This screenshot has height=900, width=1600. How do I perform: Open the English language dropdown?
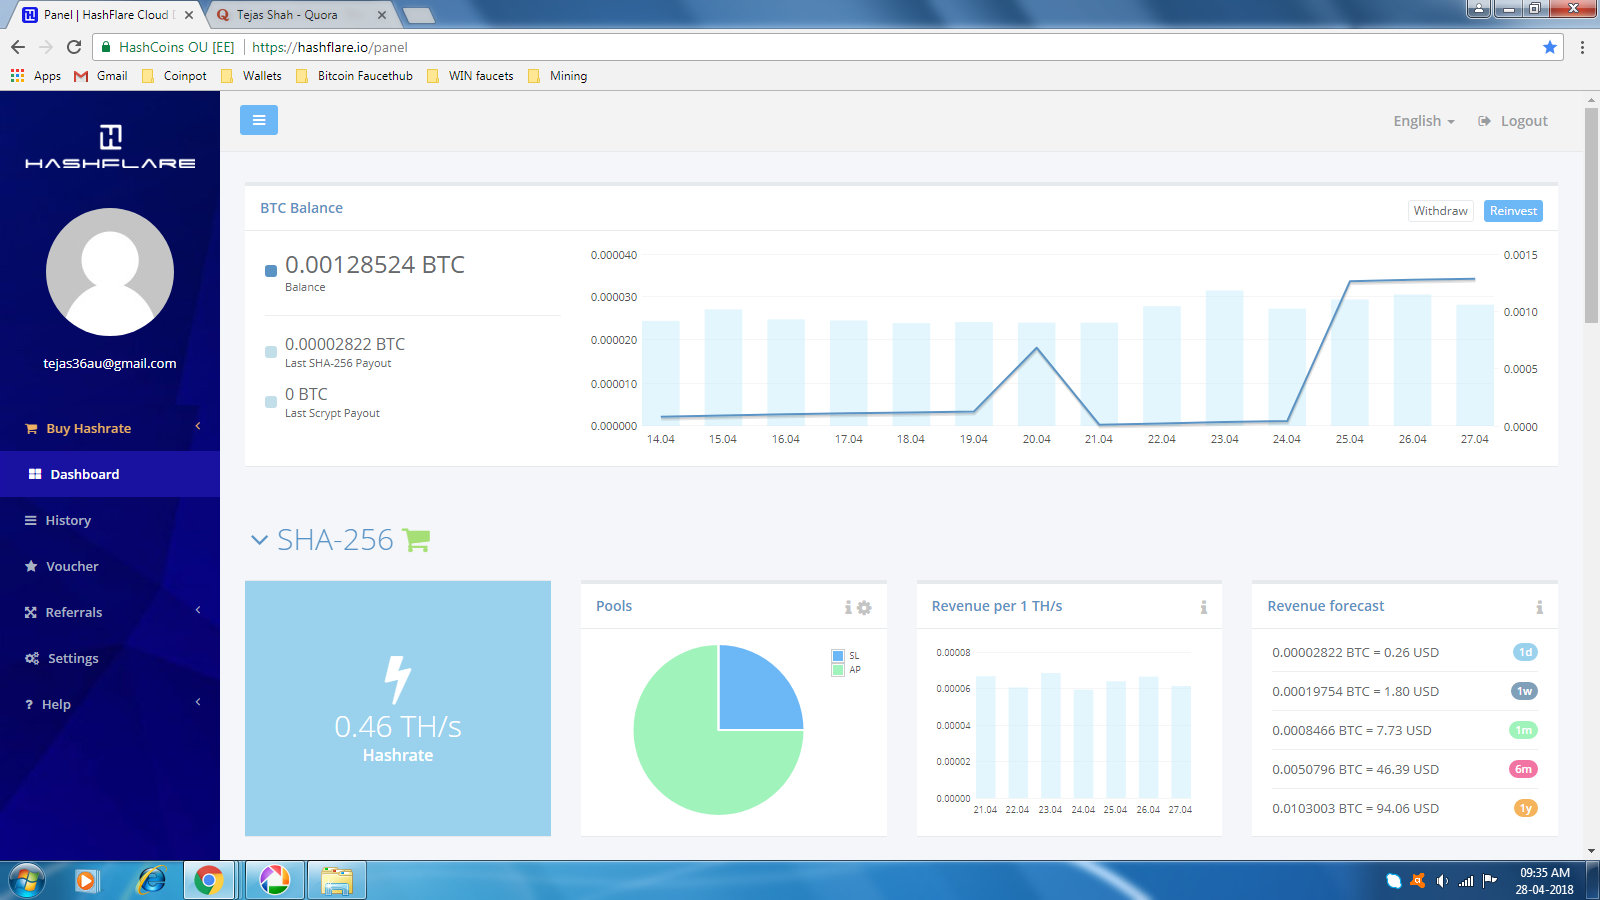coord(1424,121)
